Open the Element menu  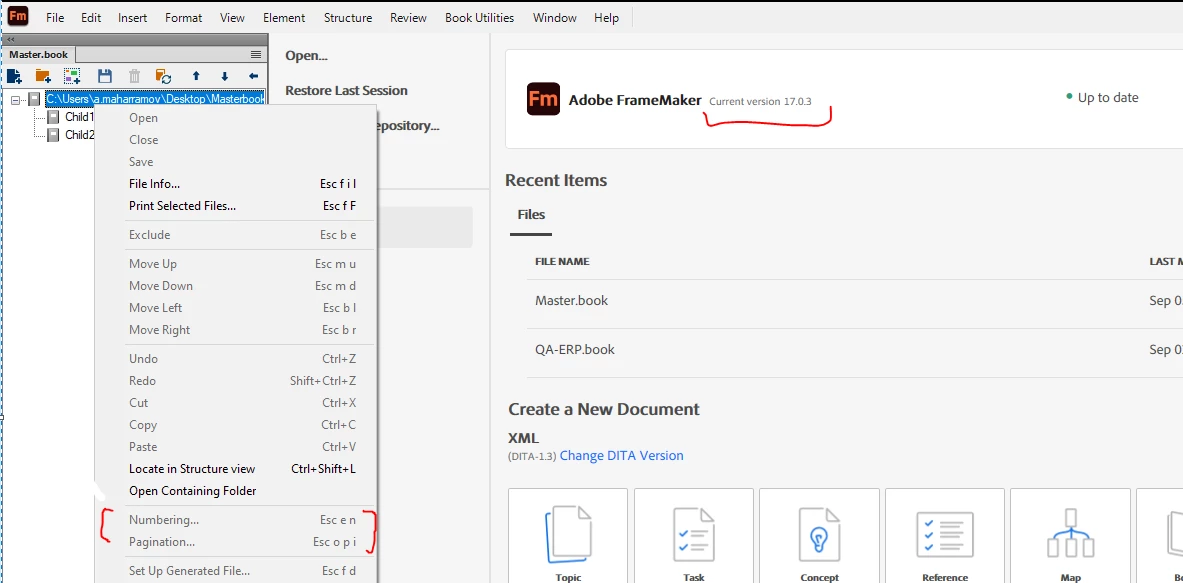tap(284, 17)
